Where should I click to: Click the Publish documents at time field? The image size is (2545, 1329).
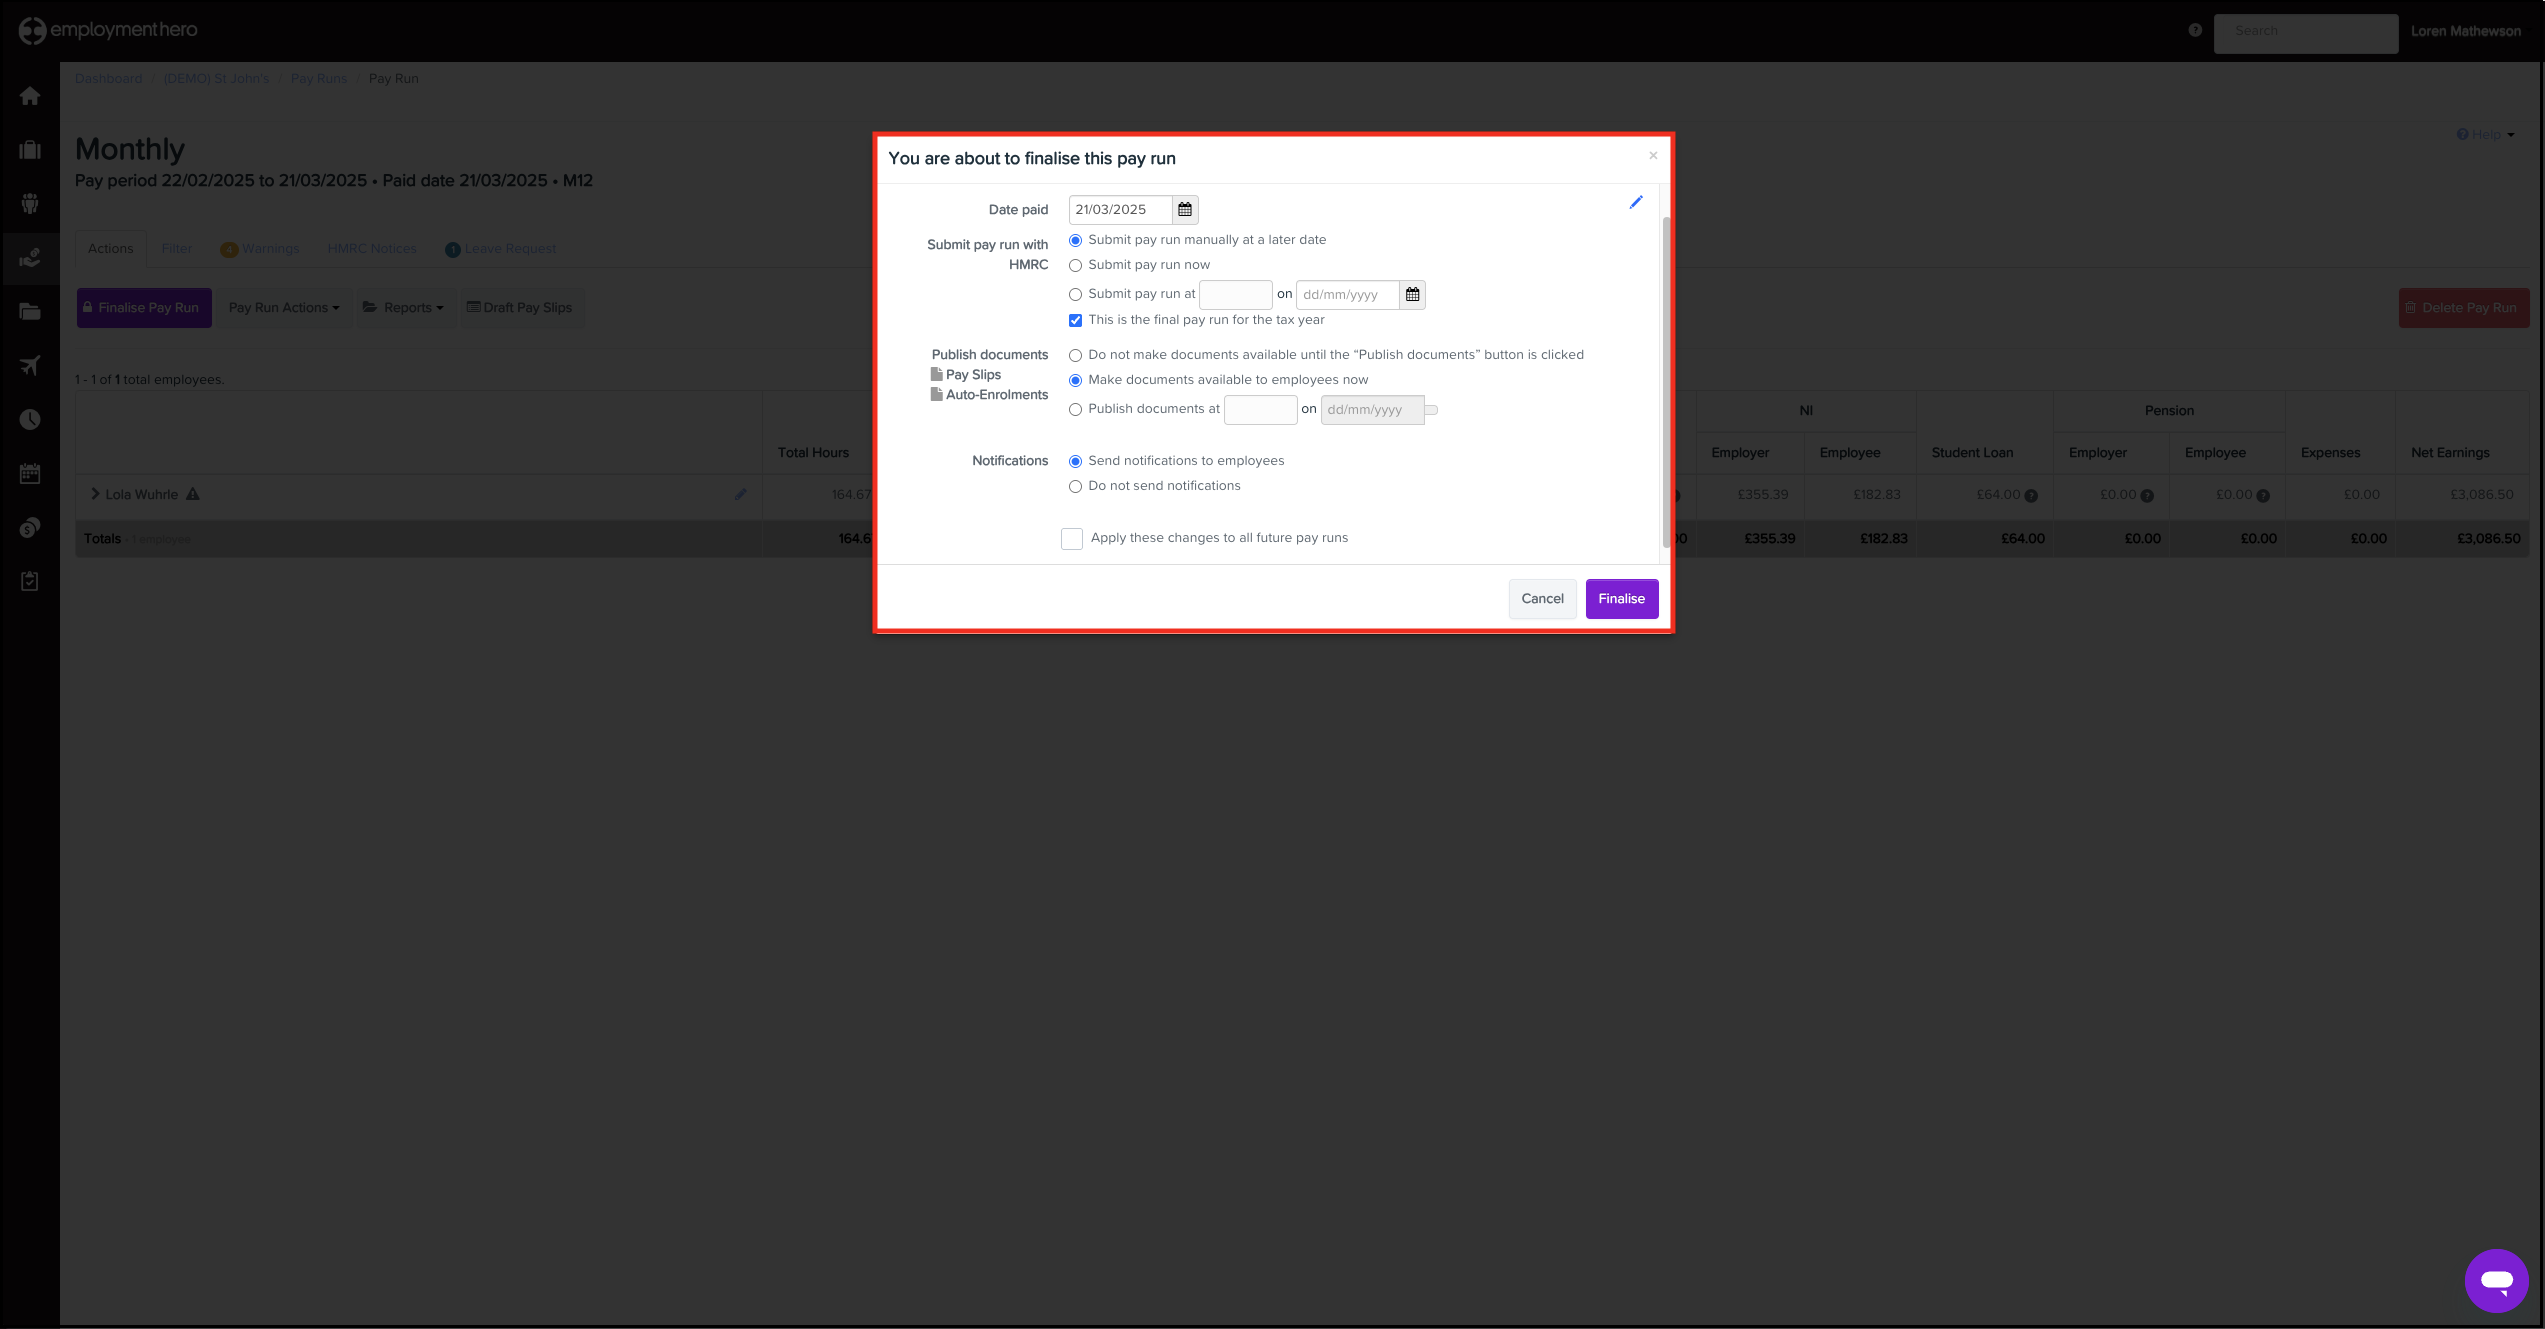1261,409
